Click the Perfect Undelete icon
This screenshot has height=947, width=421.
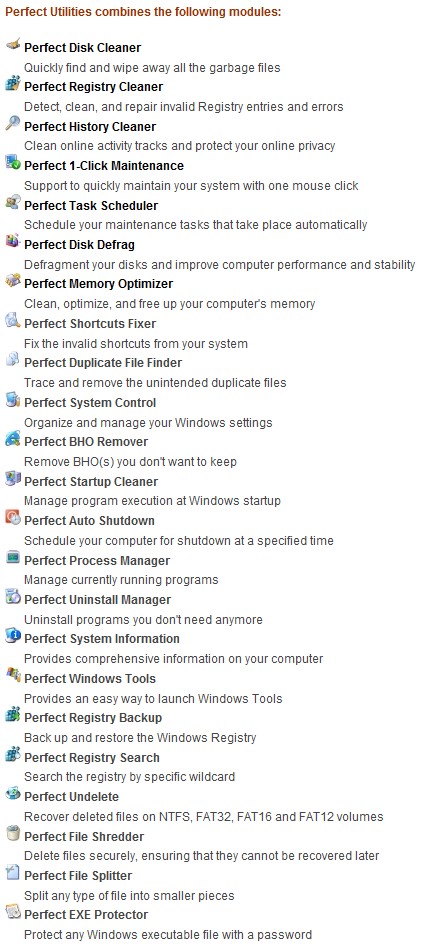click(13, 793)
